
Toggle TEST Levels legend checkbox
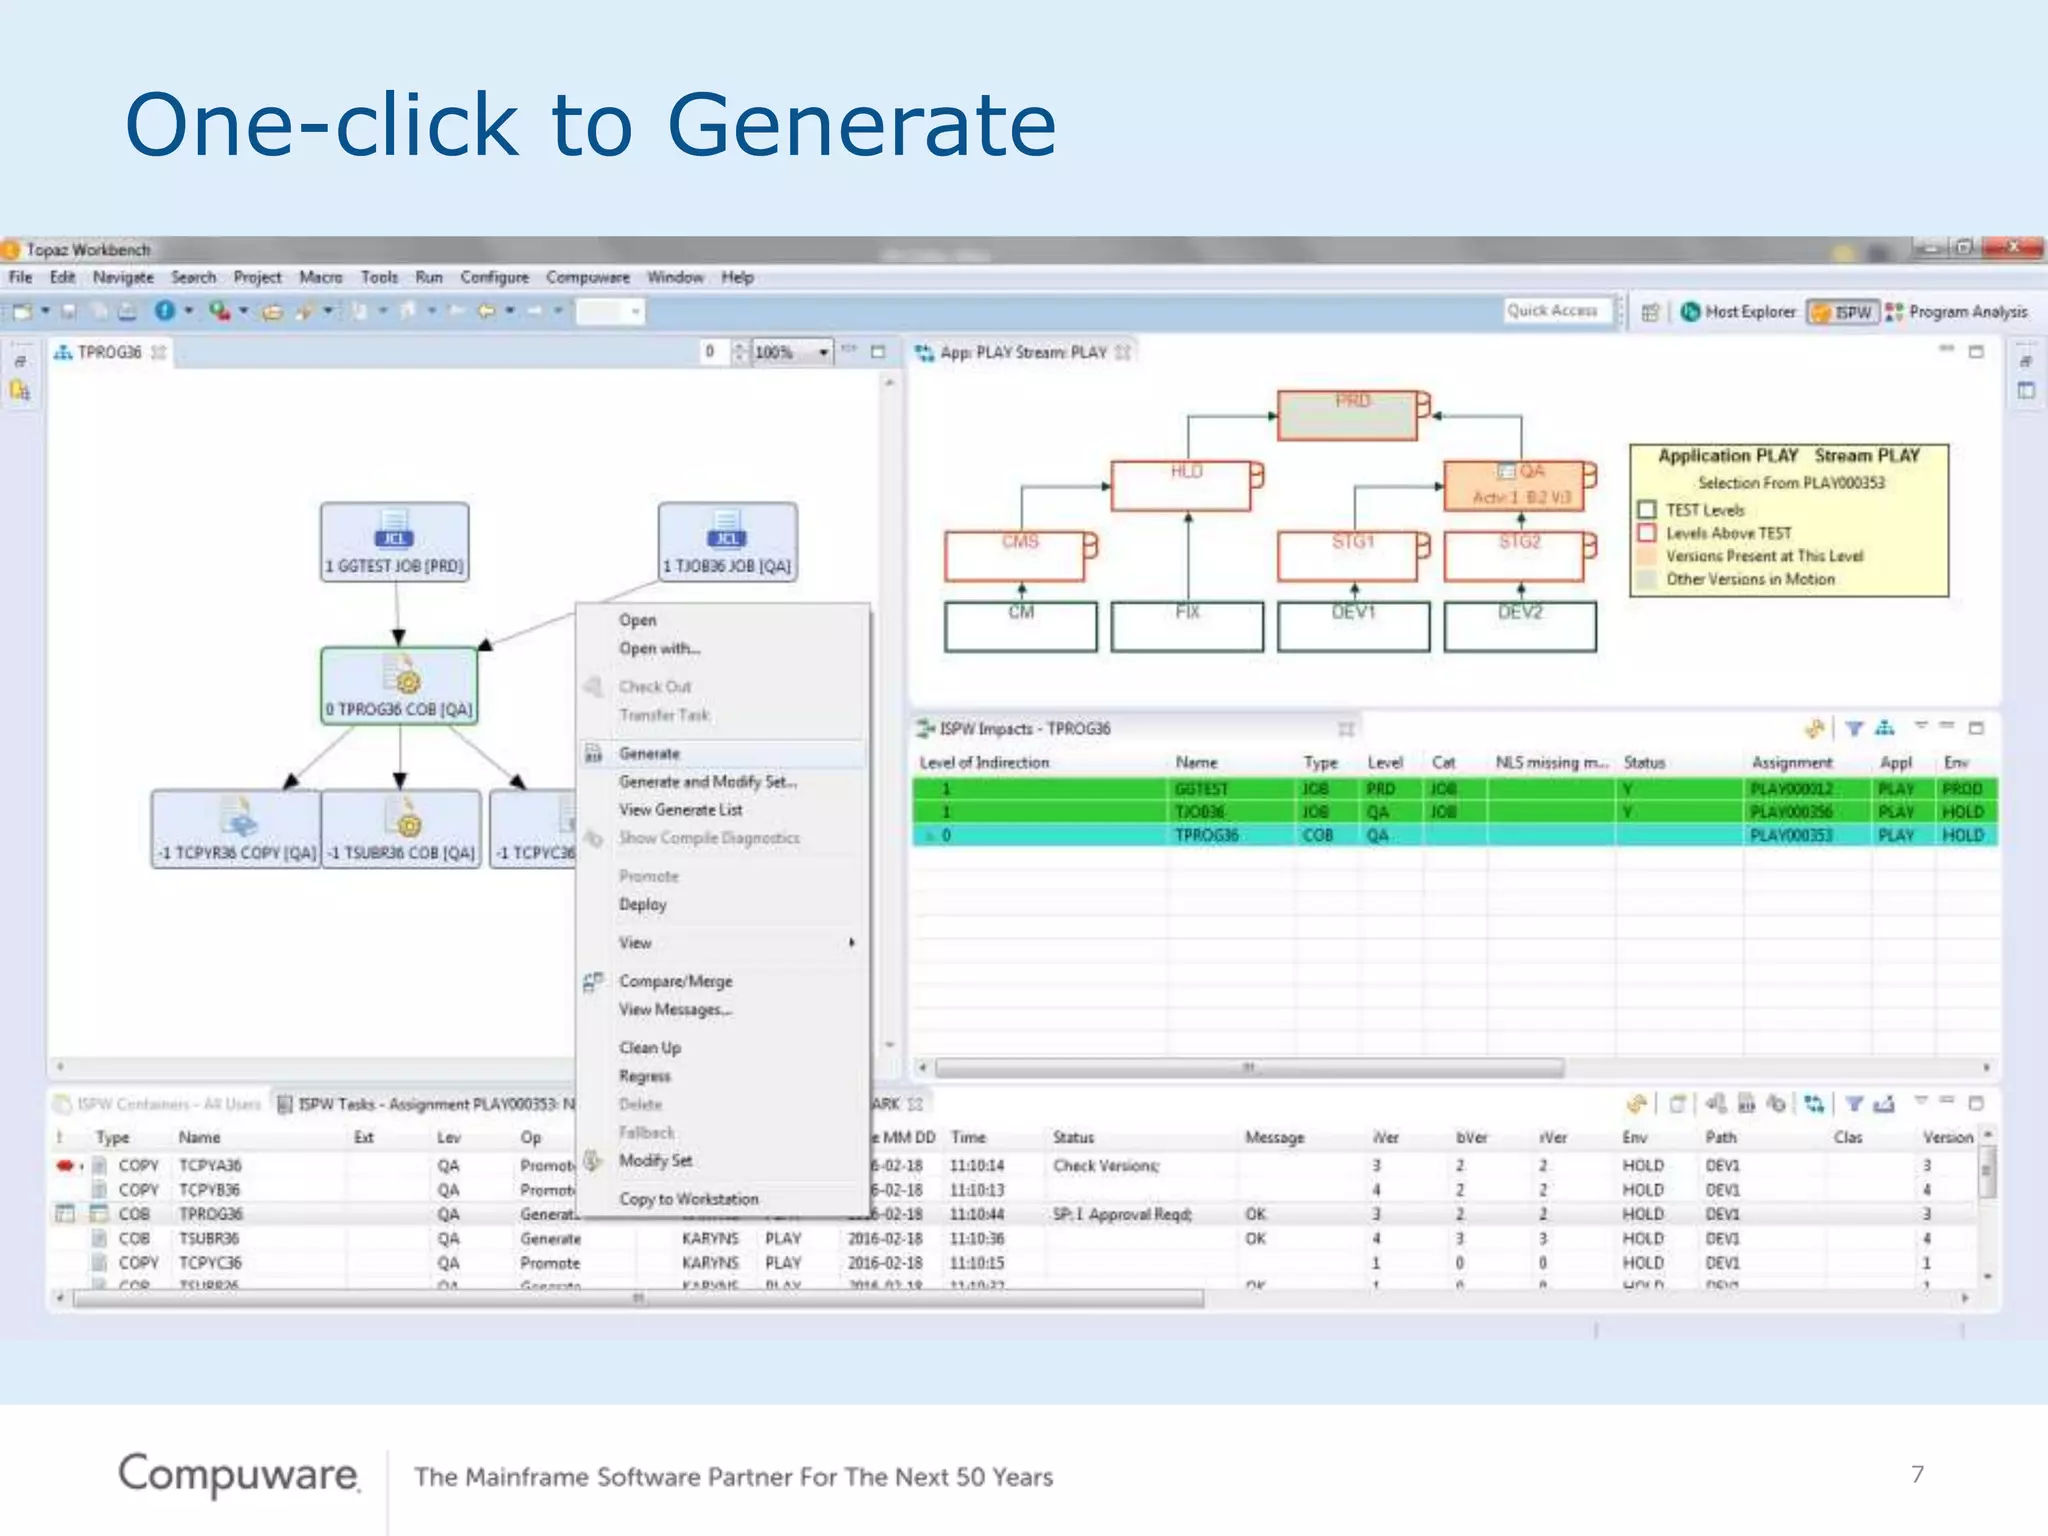click(1647, 510)
